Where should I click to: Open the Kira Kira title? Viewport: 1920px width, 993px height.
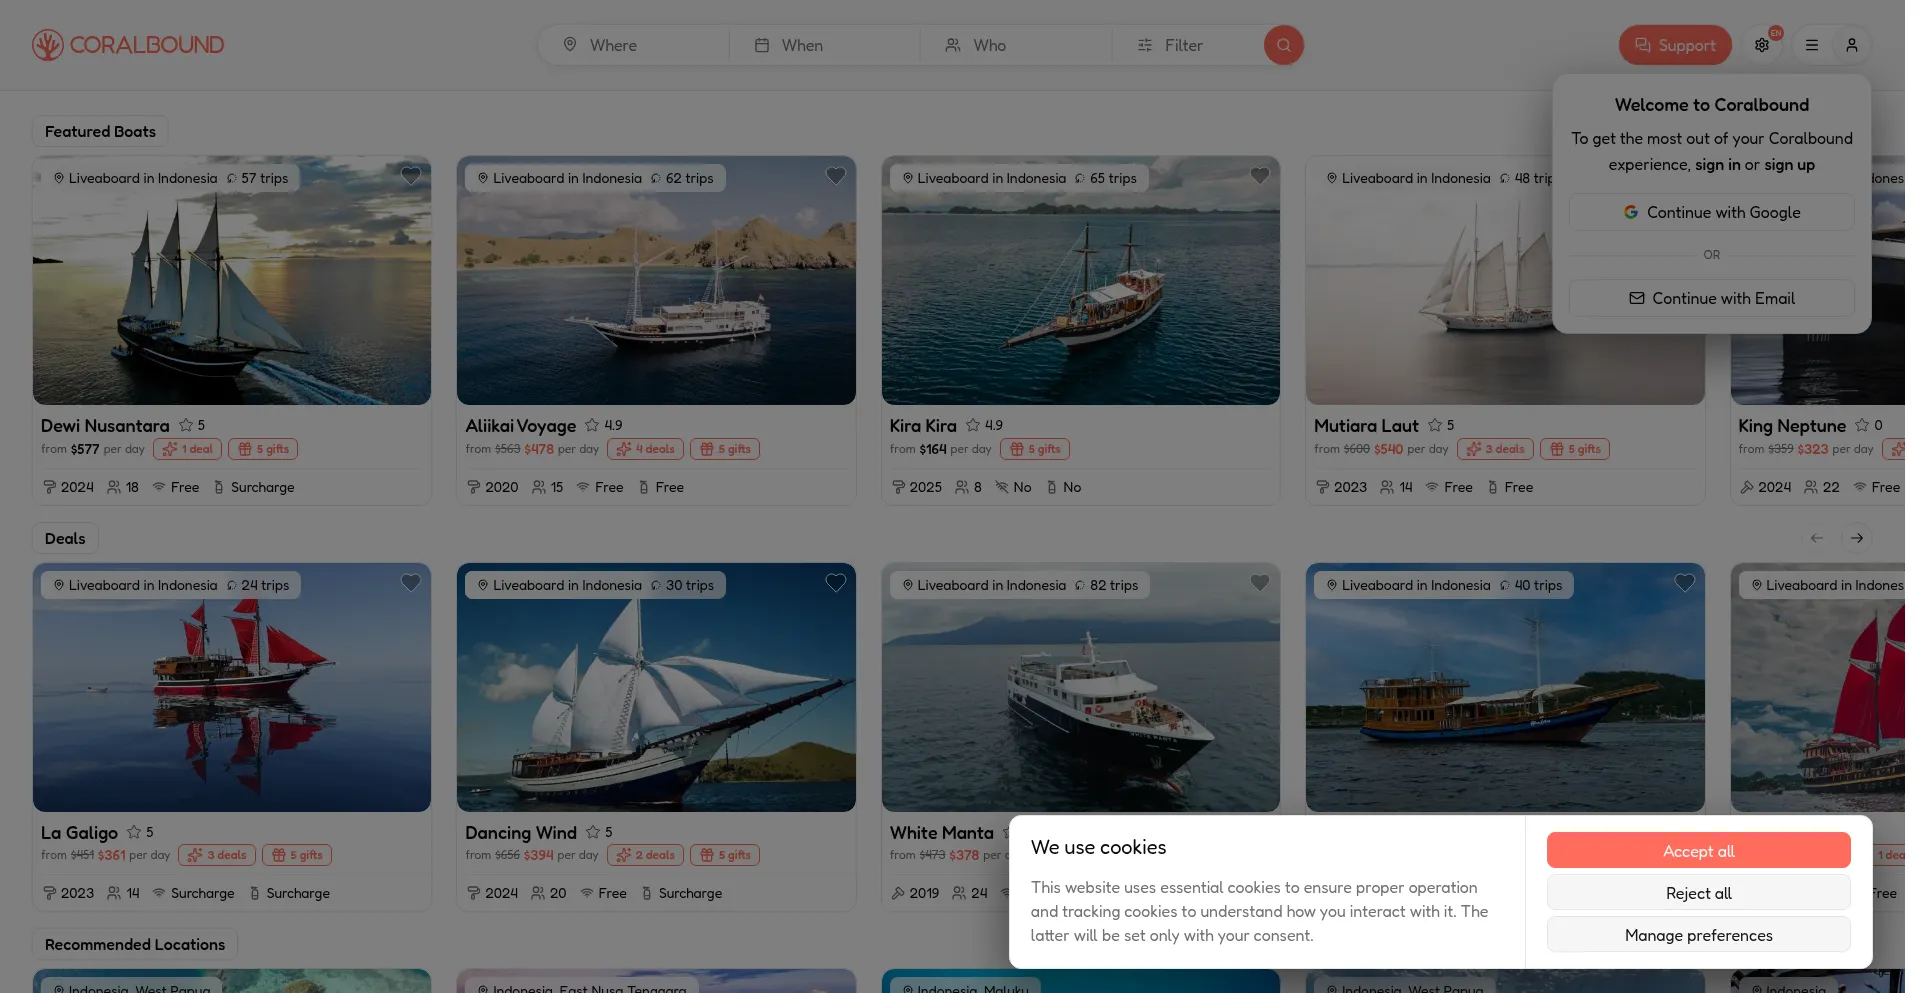coord(923,426)
